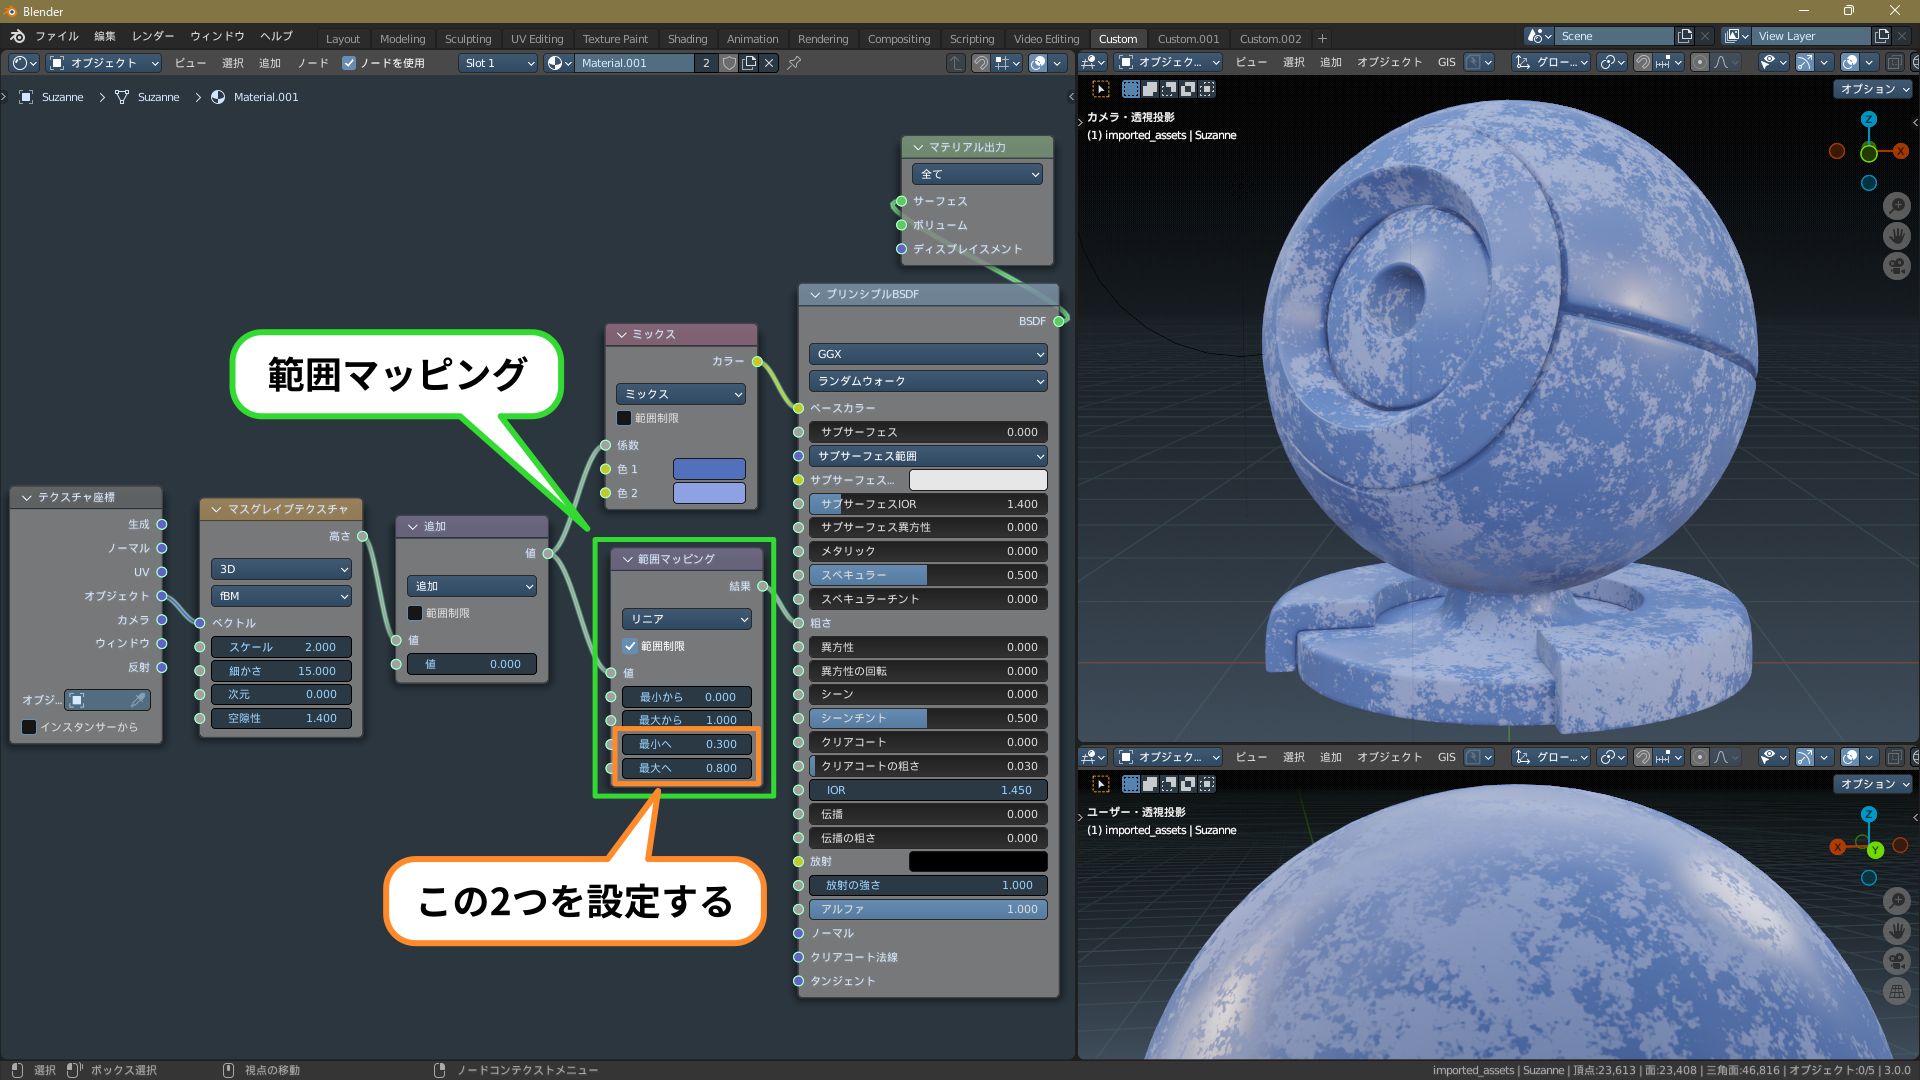Click 最小へ 0.300 value field

[x=687, y=744]
